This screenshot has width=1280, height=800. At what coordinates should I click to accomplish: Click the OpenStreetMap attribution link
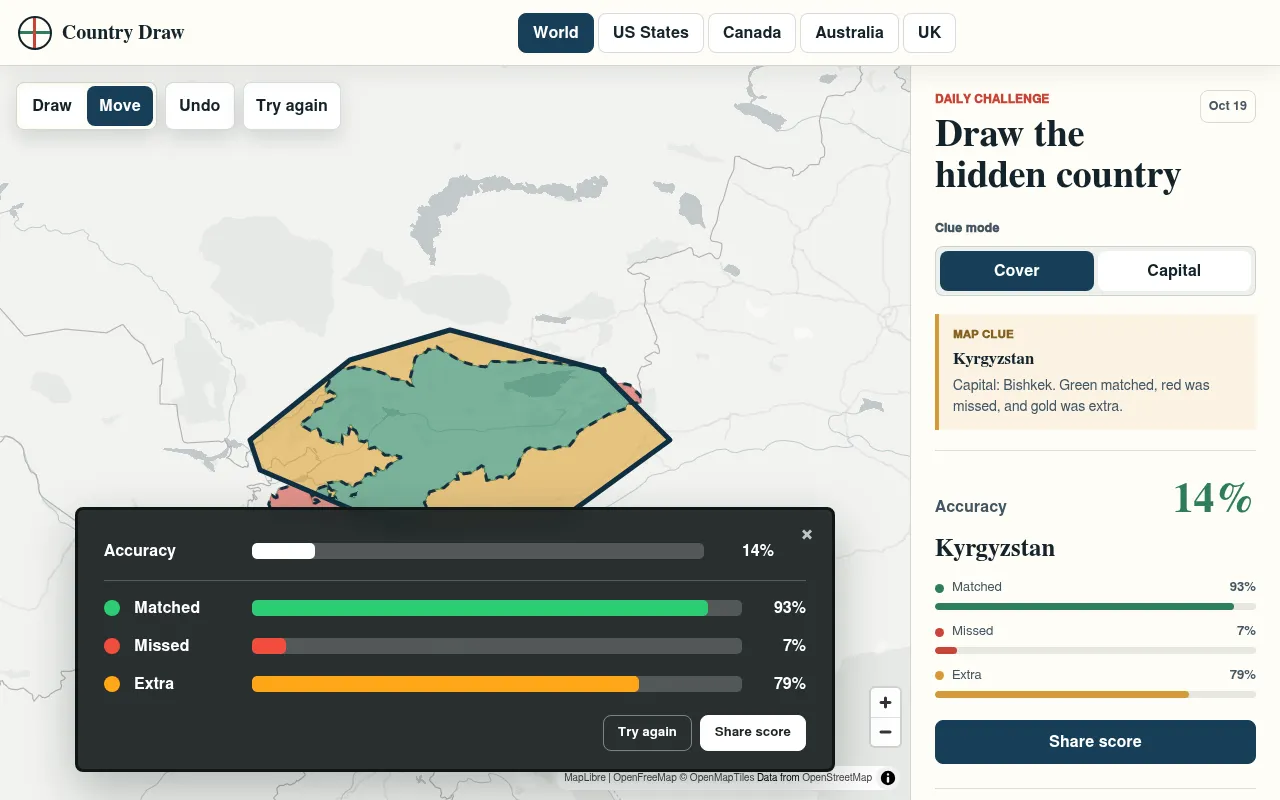pyautogui.click(x=837, y=778)
